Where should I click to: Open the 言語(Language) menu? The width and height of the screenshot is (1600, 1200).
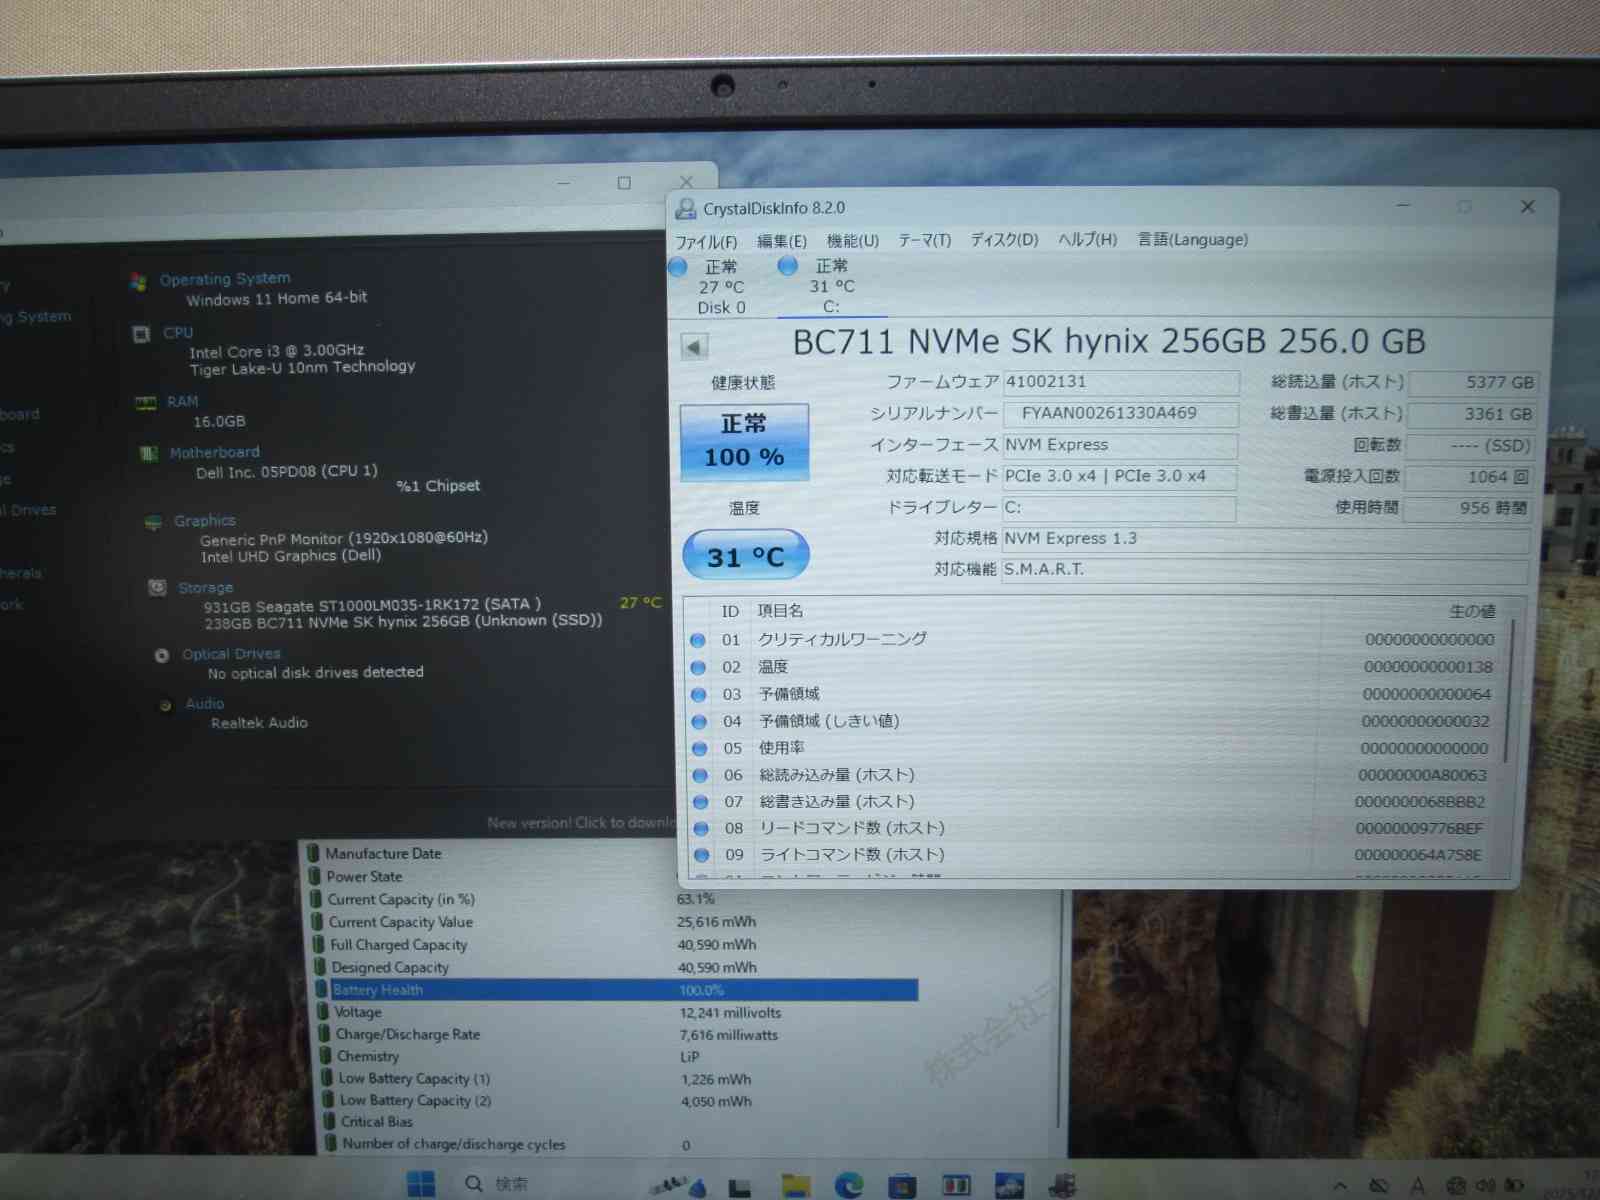point(1192,240)
